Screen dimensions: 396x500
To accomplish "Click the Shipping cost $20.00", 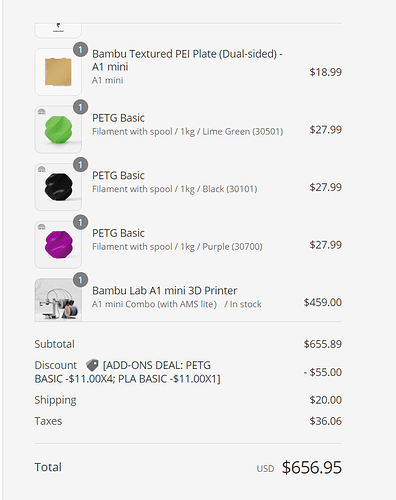I will (x=326, y=400).
